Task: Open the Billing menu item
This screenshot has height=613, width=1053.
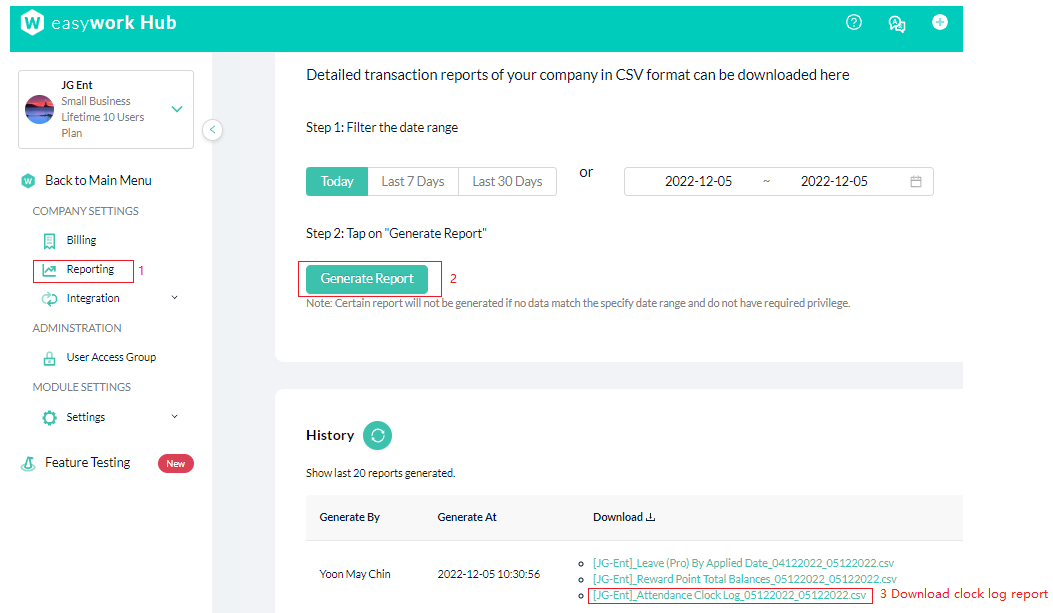Action: pos(81,240)
